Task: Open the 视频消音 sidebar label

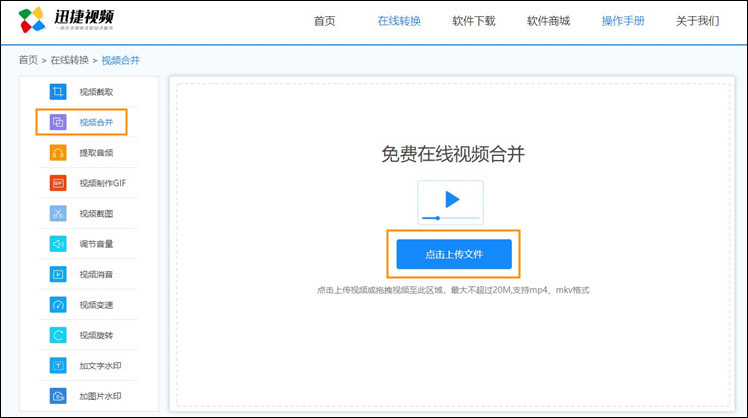Action: click(x=96, y=274)
